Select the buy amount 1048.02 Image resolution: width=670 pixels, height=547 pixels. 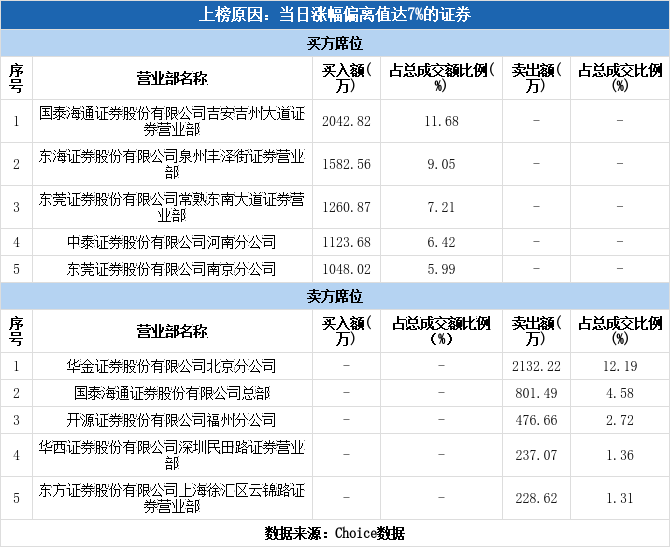(346, 269)
